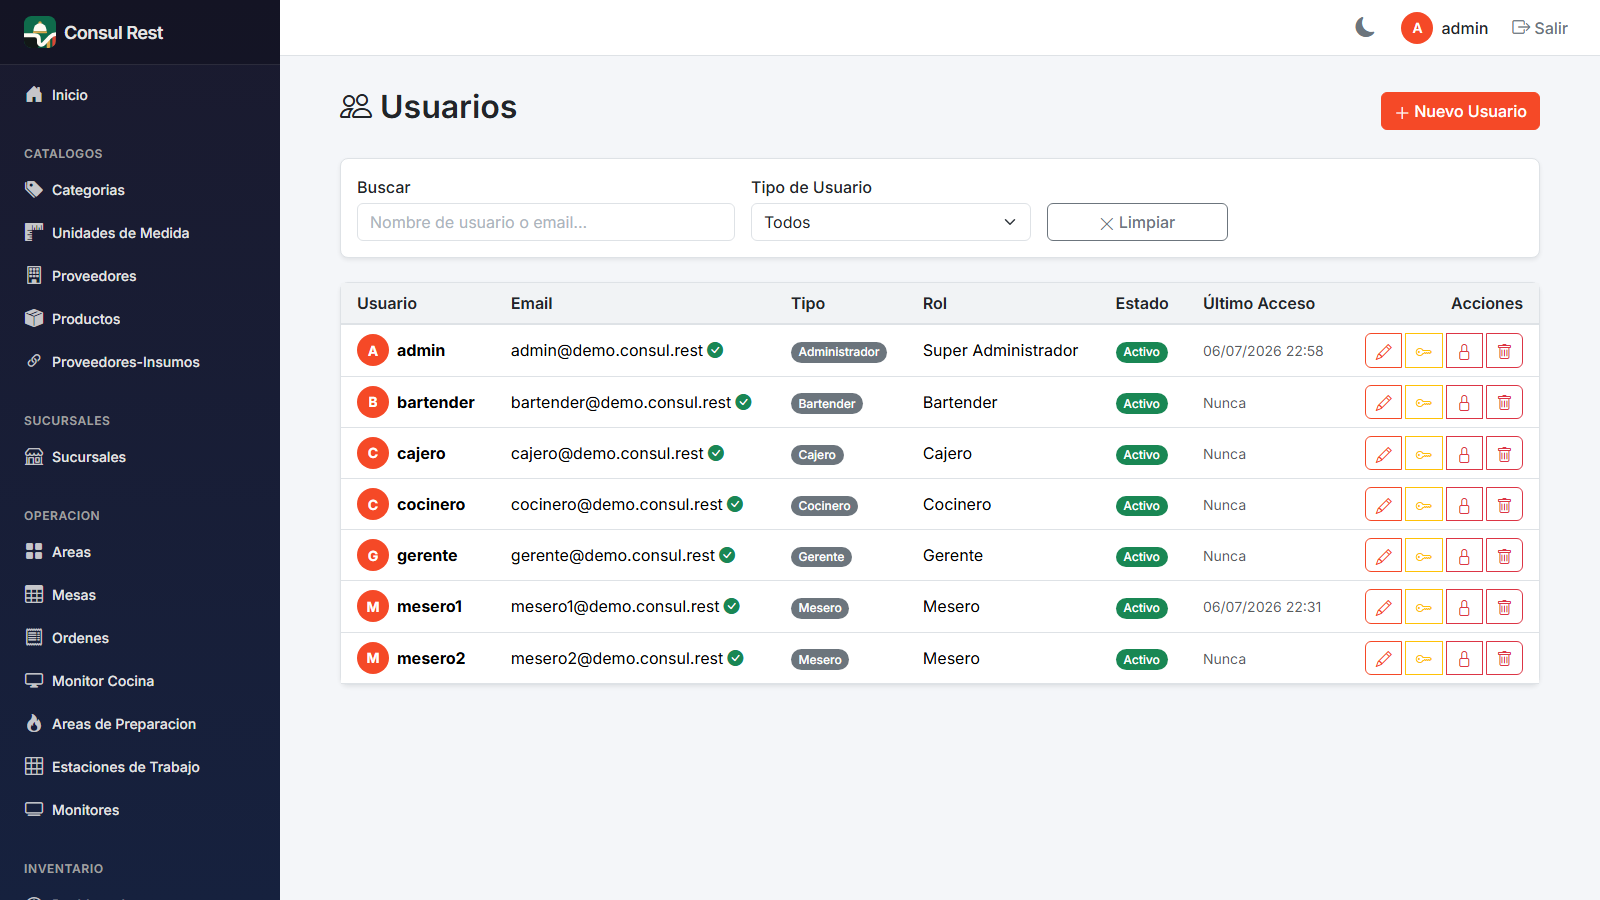
Task: Click the key icon for the admin user
Action: (1424, 351)
